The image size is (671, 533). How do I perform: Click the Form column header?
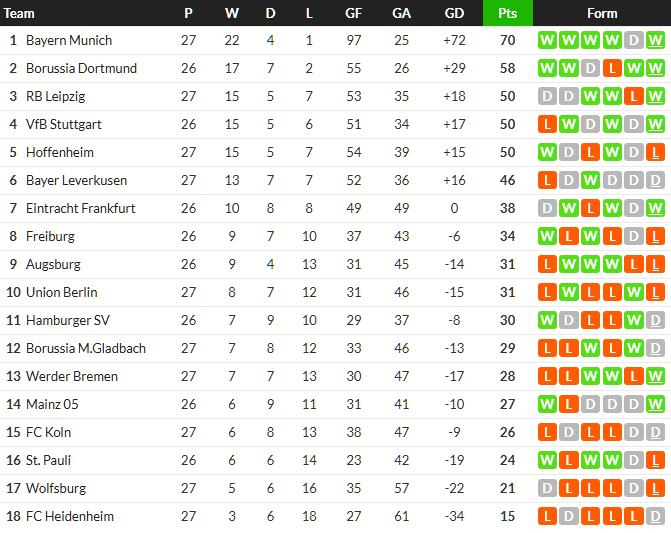(602, 13)
